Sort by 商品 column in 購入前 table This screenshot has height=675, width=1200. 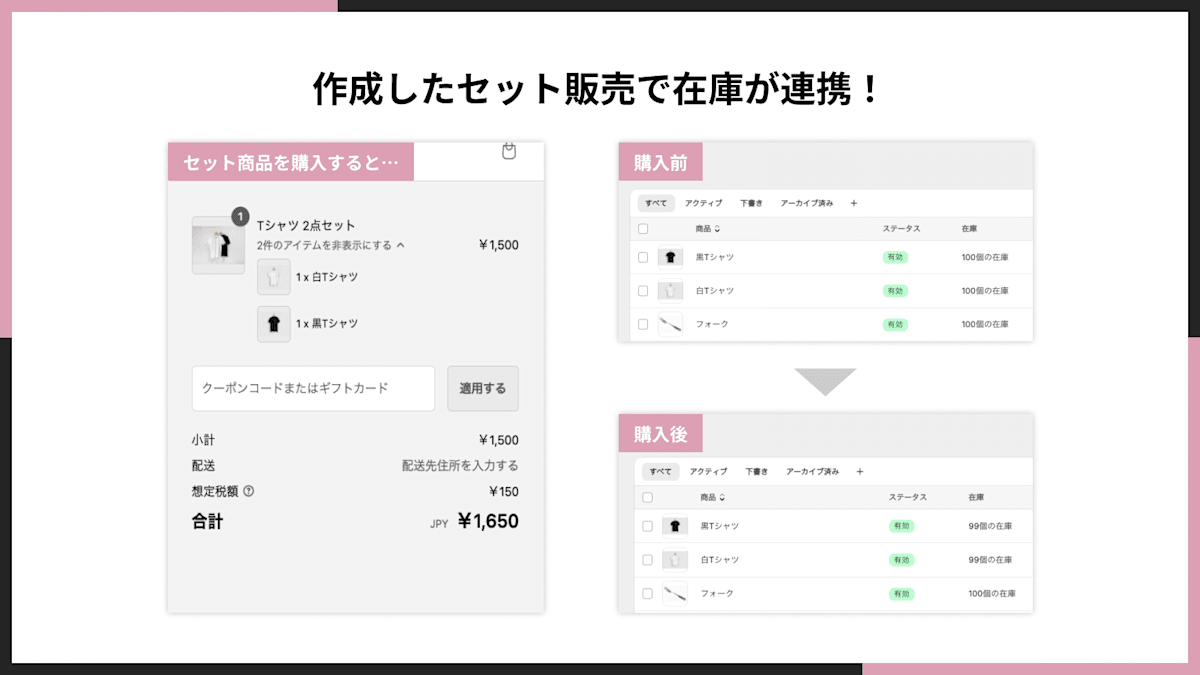[x=707, y=229]
